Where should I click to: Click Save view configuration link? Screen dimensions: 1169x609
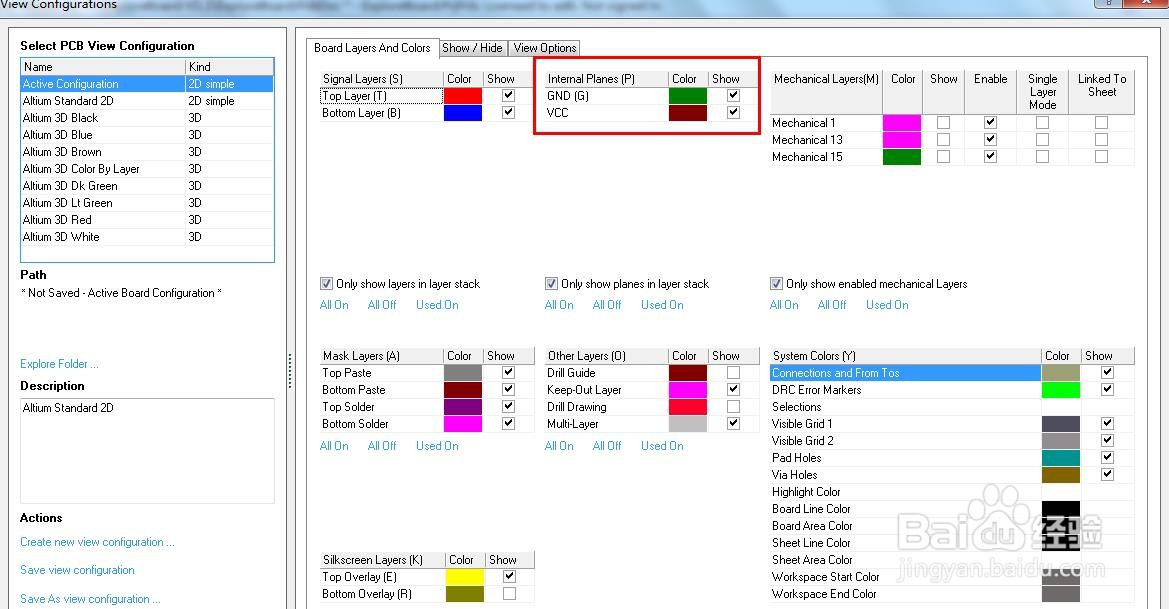point(78,570)
